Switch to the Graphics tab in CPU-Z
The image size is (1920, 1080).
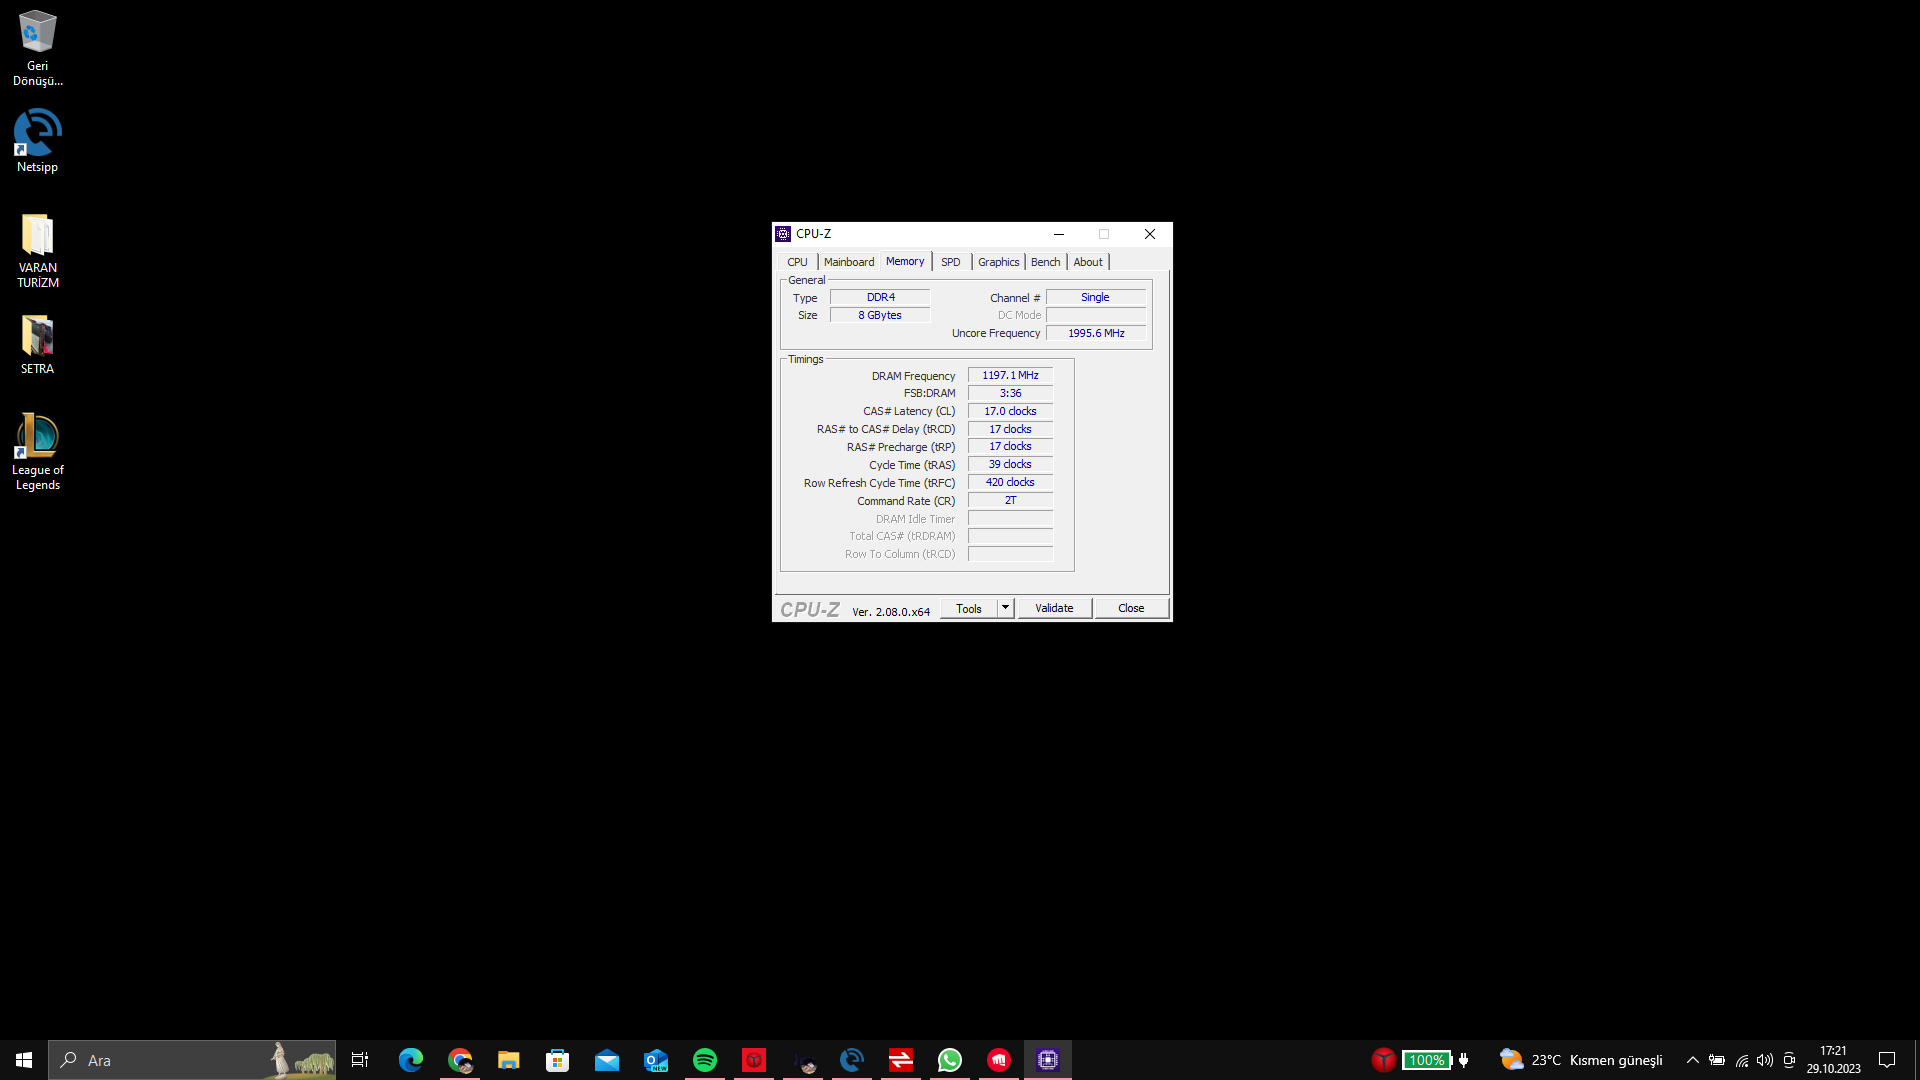[x=998, y=261]
